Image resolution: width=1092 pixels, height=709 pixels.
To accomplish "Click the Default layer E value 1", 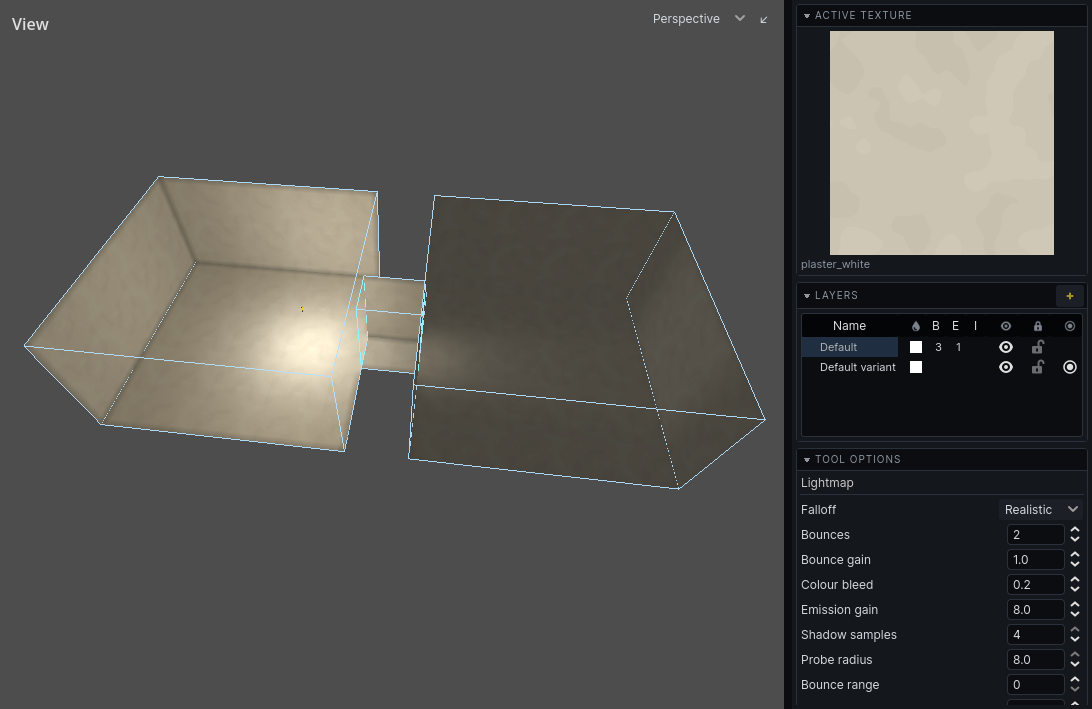I will [958, 347].
